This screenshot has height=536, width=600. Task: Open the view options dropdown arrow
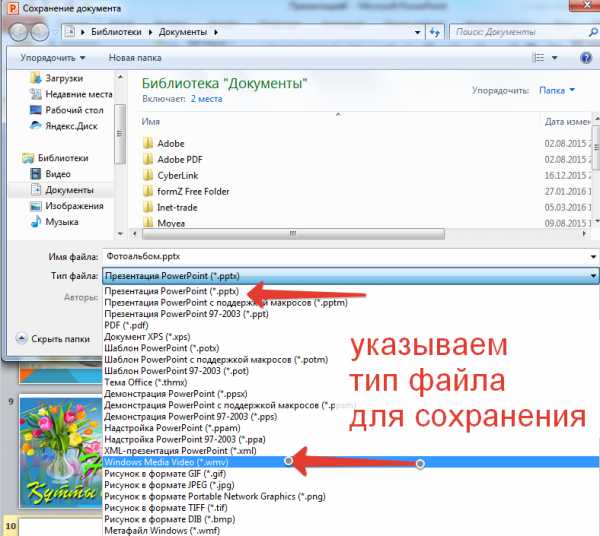[x=554, y=58]
